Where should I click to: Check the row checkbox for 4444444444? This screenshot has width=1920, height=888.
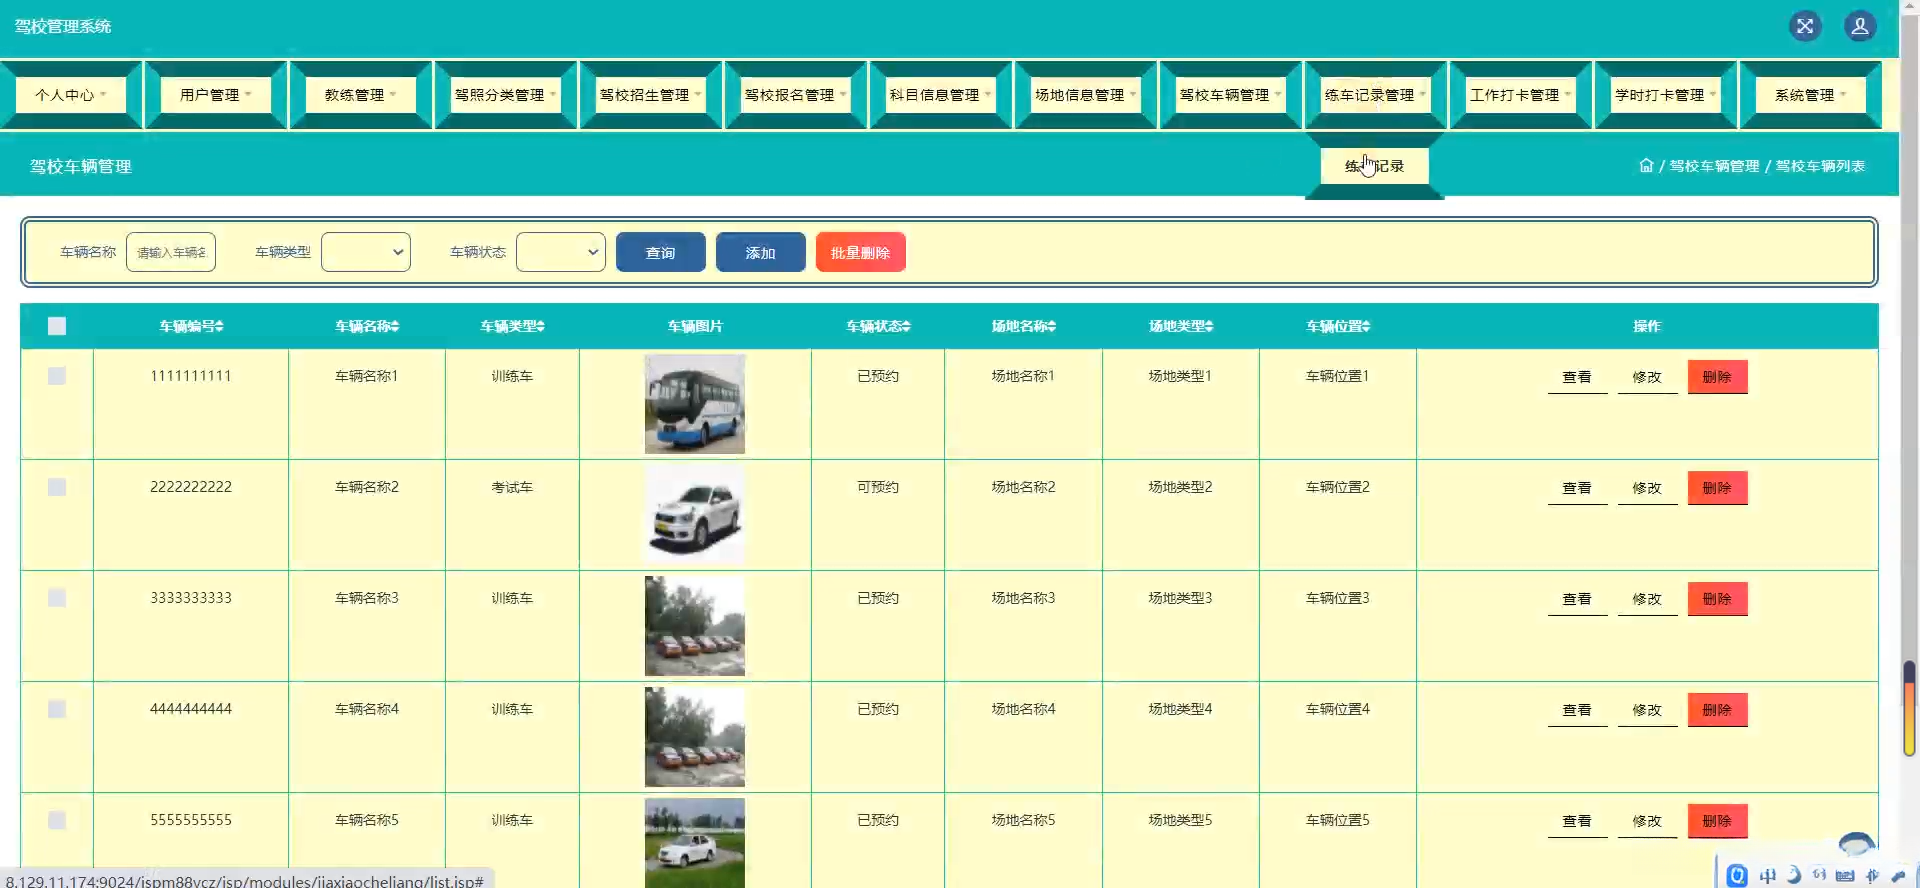click(x=57, y=709)
